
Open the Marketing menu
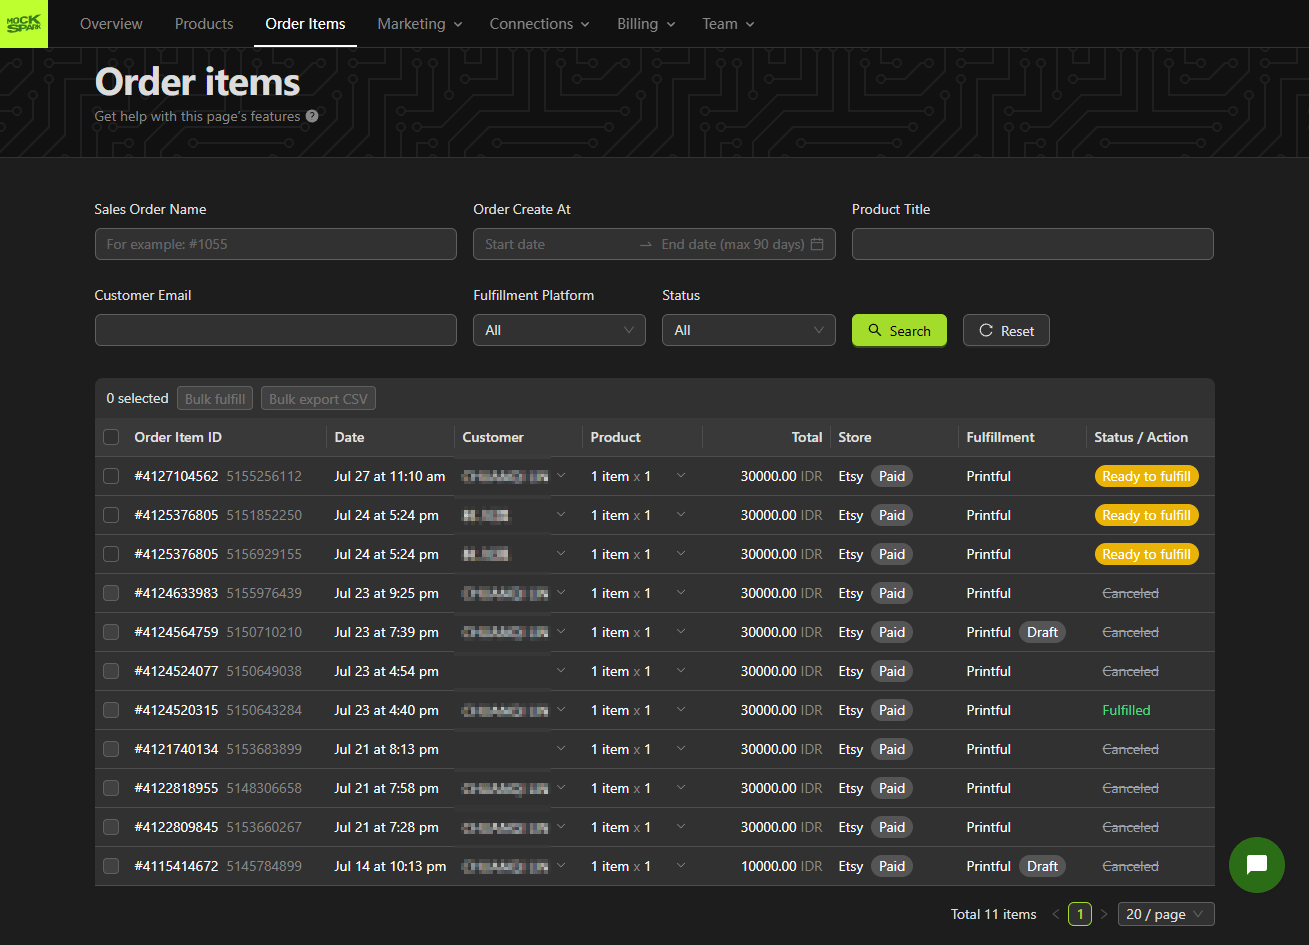pyautogui.click(x=420, y=23)
